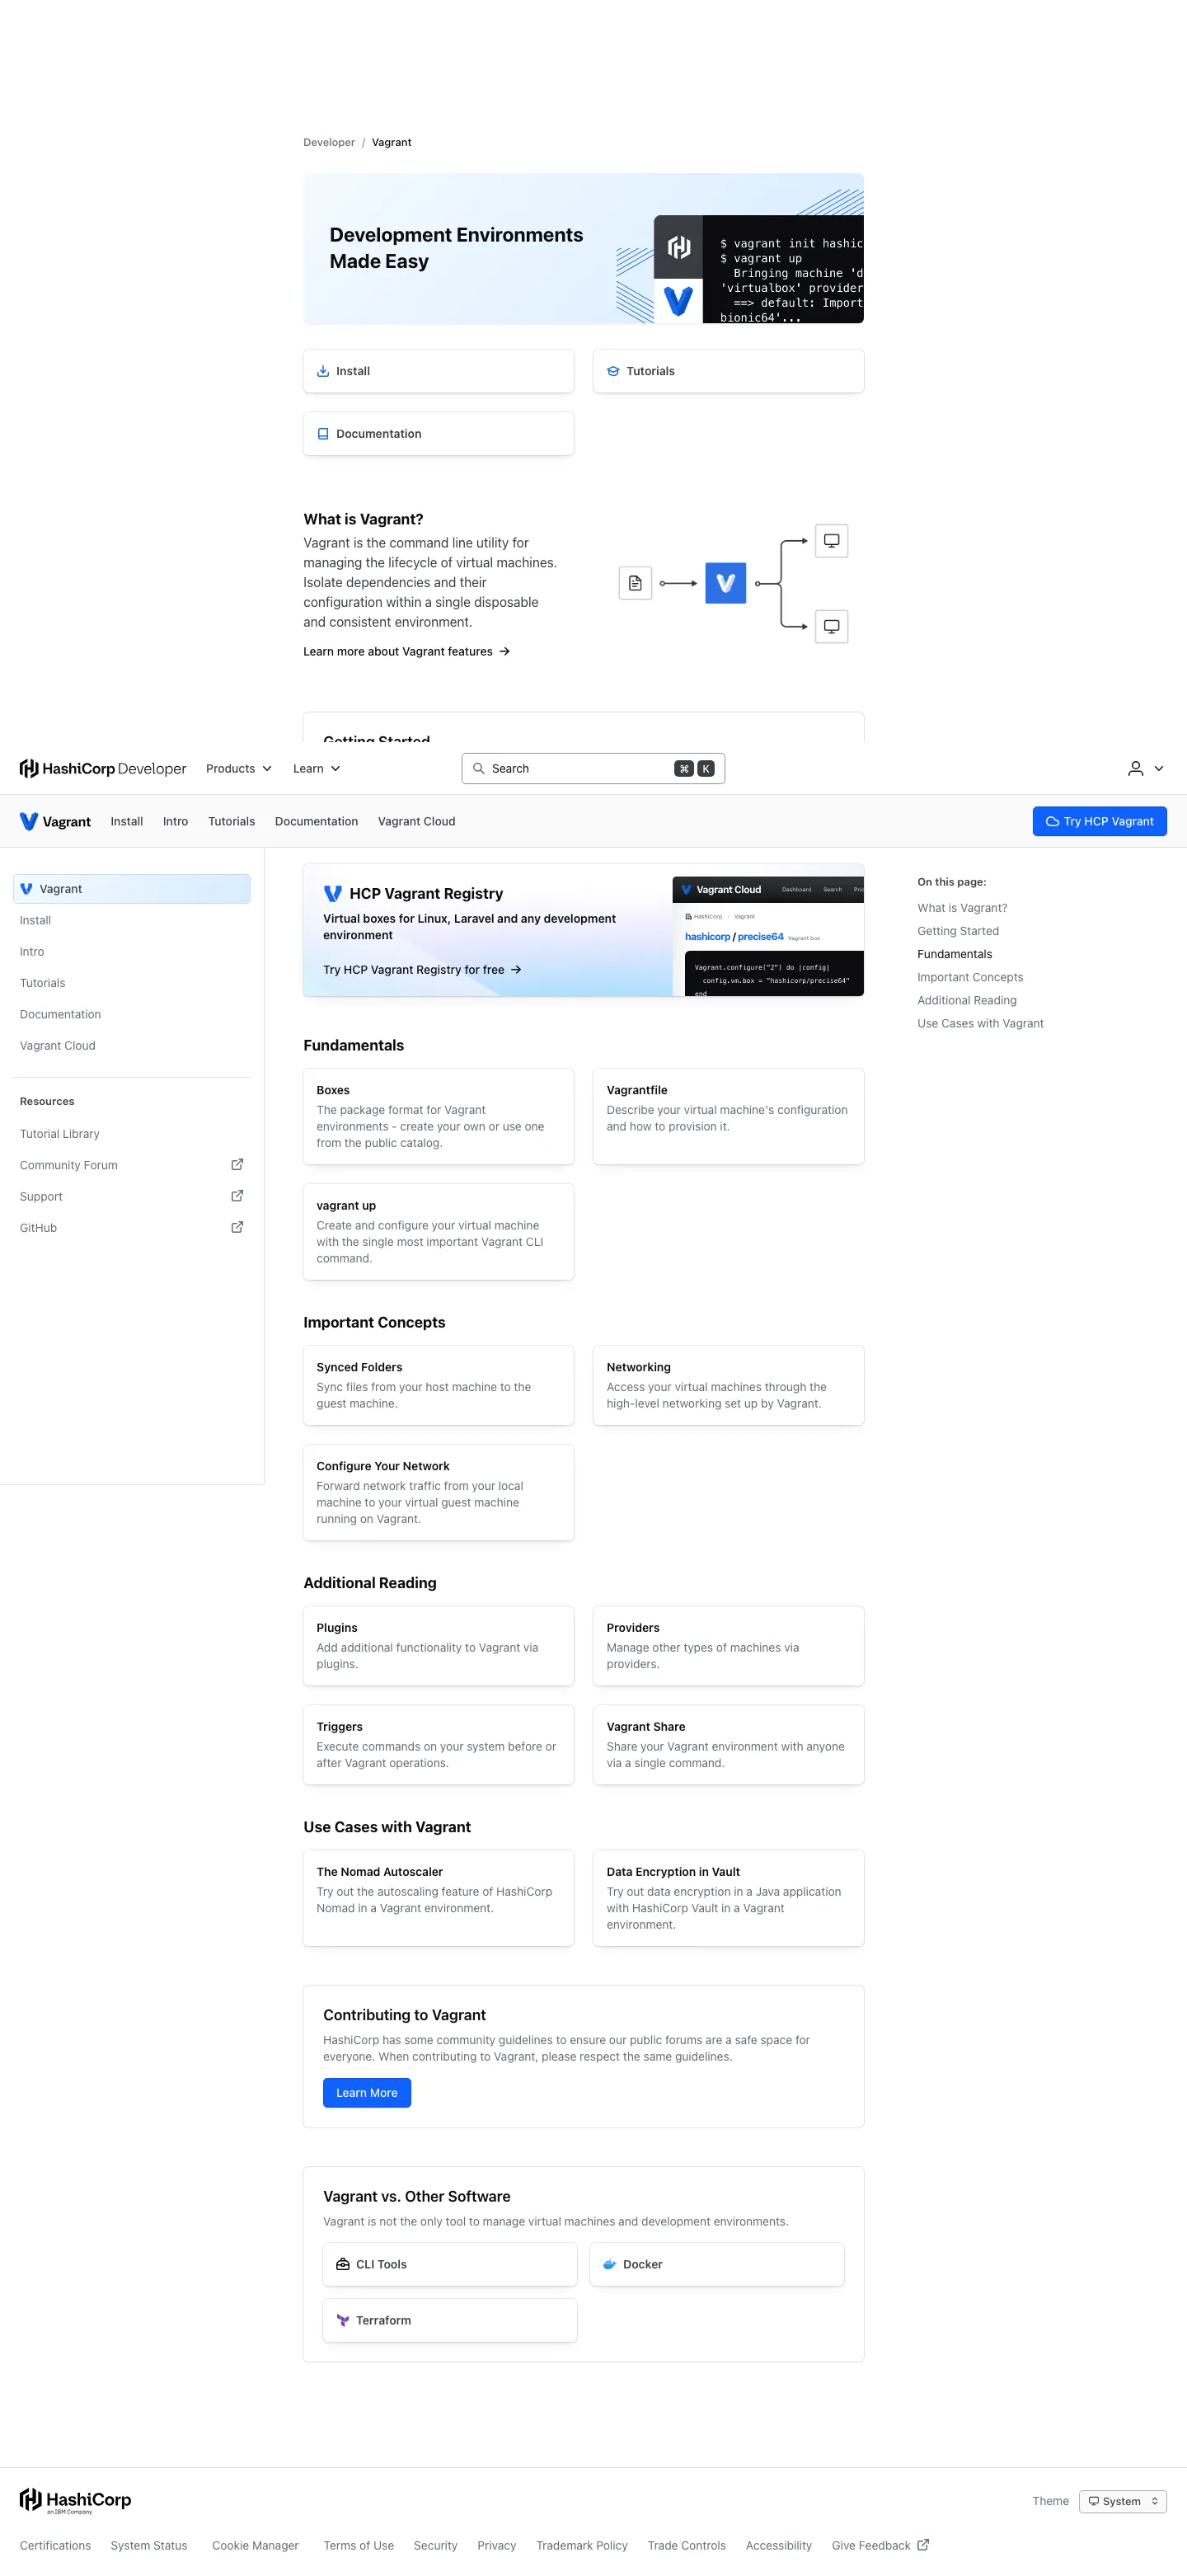Open Documentation in the Vagrant navbar
This screenshot has width=1187, height=2576.
pos(316,821)
